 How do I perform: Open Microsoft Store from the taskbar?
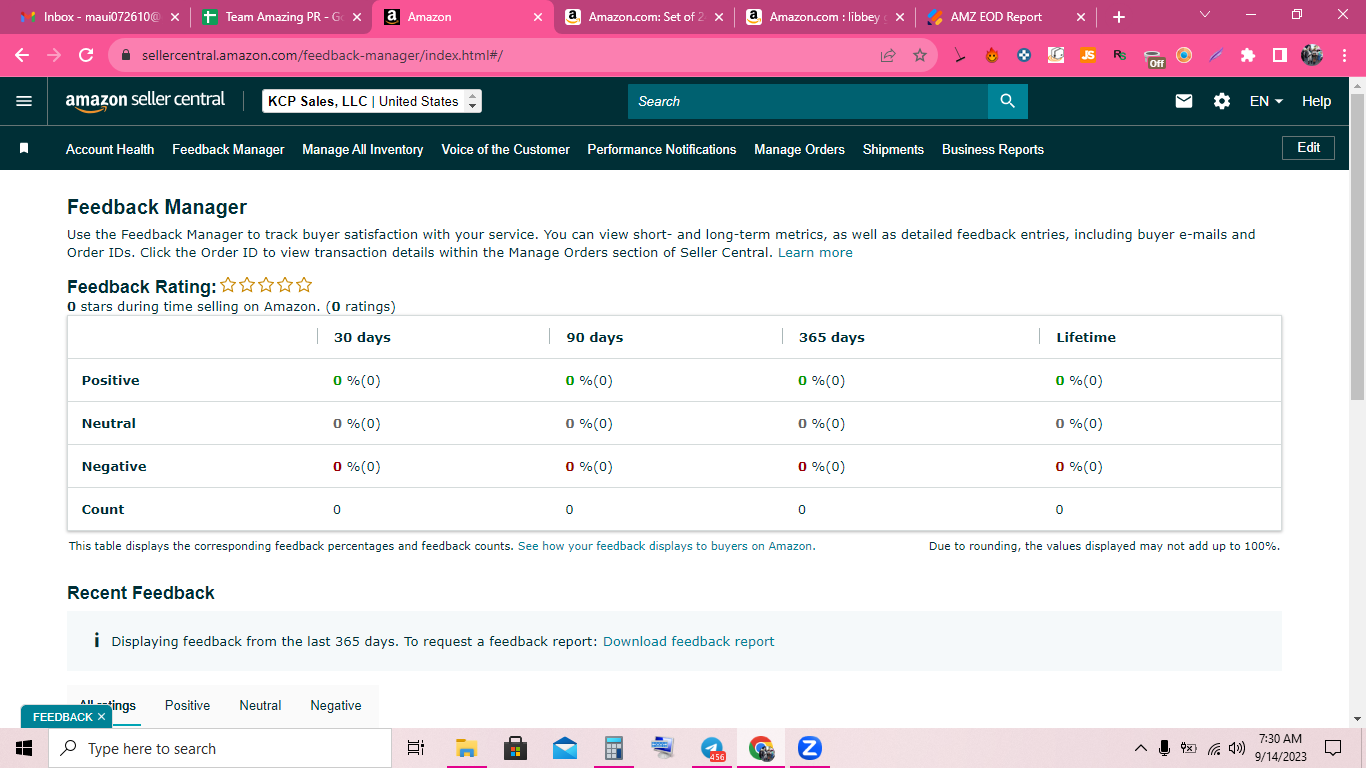(515, 748)
